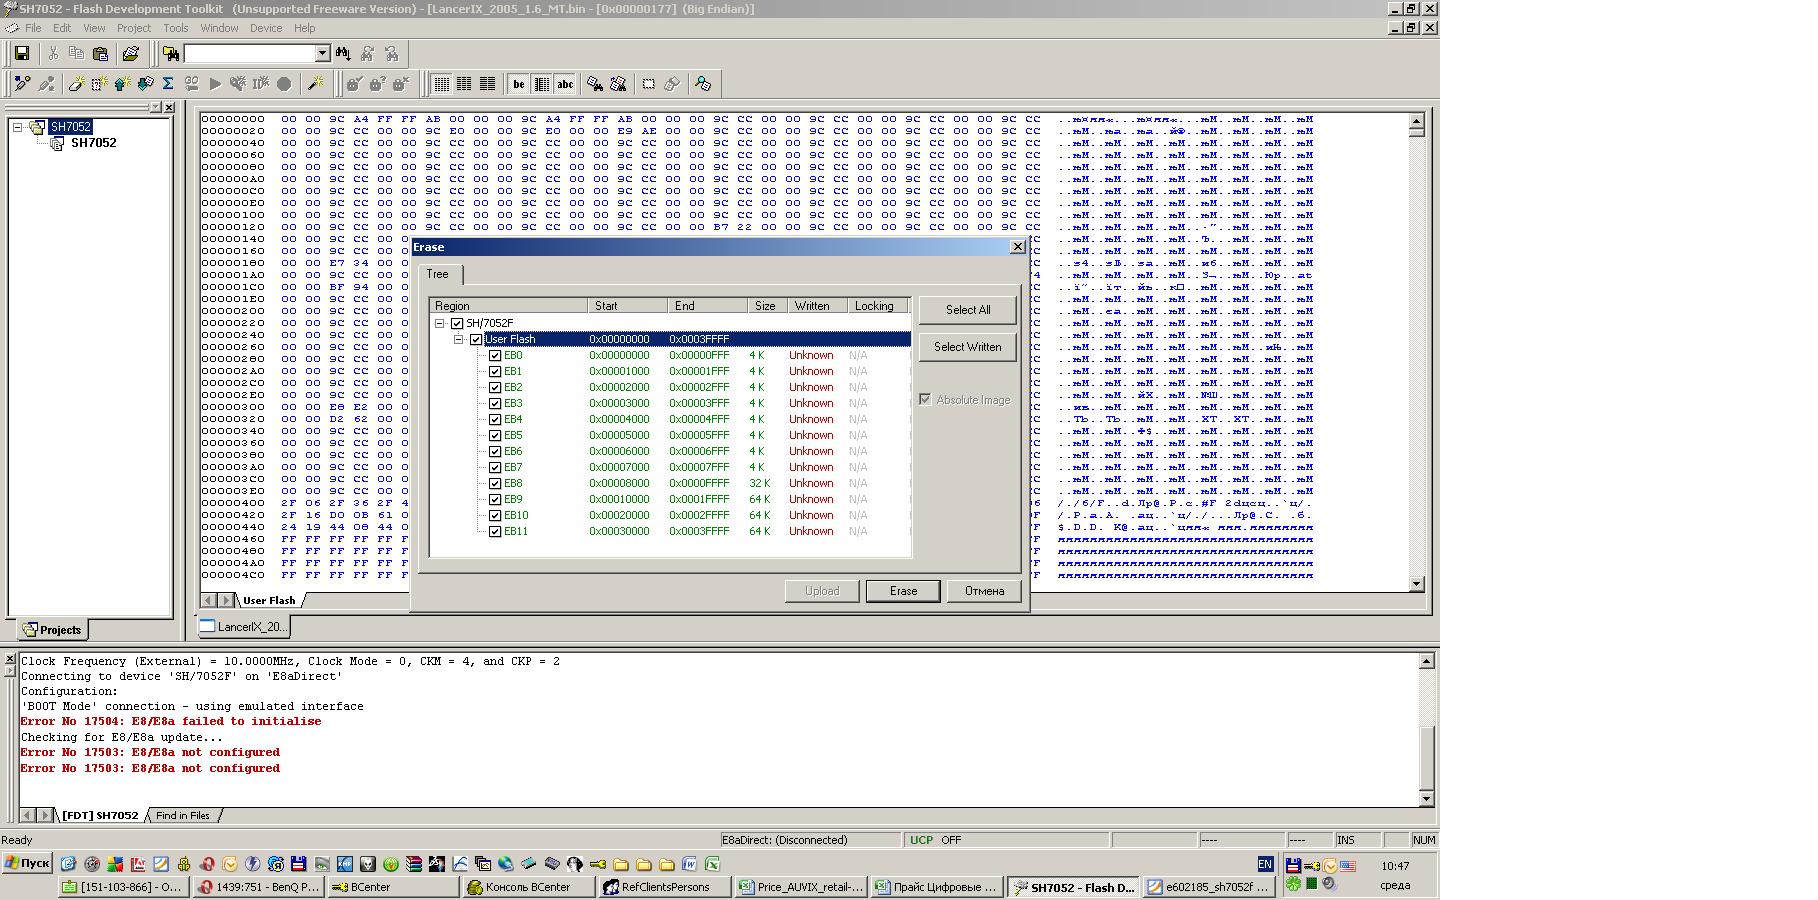Click the Upload image green up-arrow icon
Viewport: 1818px width, 900px height.
tap(122, 84)
